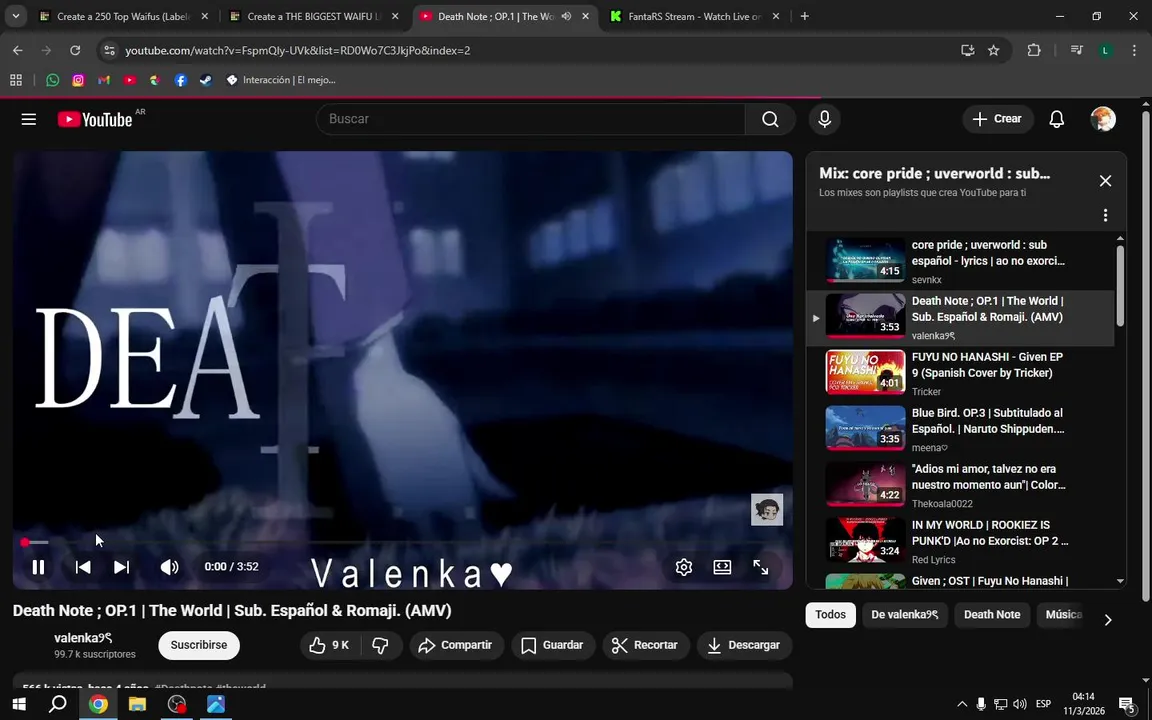Close the Mix playlist panel

(x=1105, y=181)
